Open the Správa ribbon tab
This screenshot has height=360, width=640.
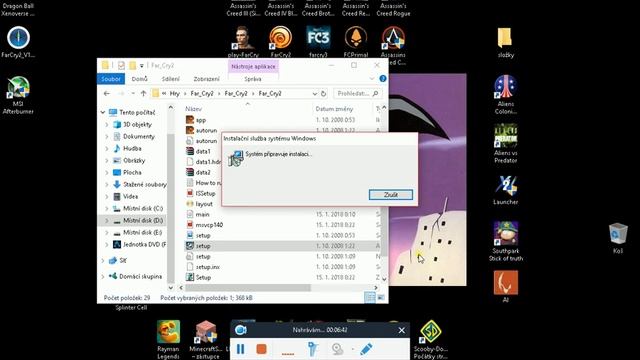pyautogui.click(x=253, y=79)
